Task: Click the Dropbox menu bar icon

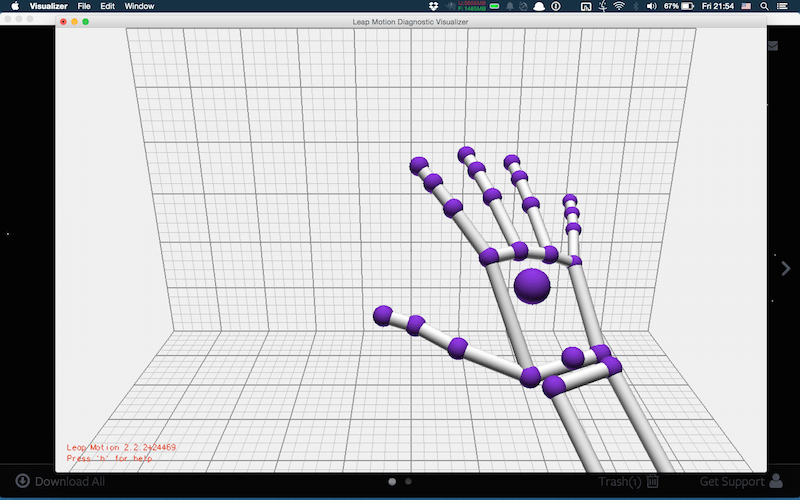Action: click(x=434, y=6)
